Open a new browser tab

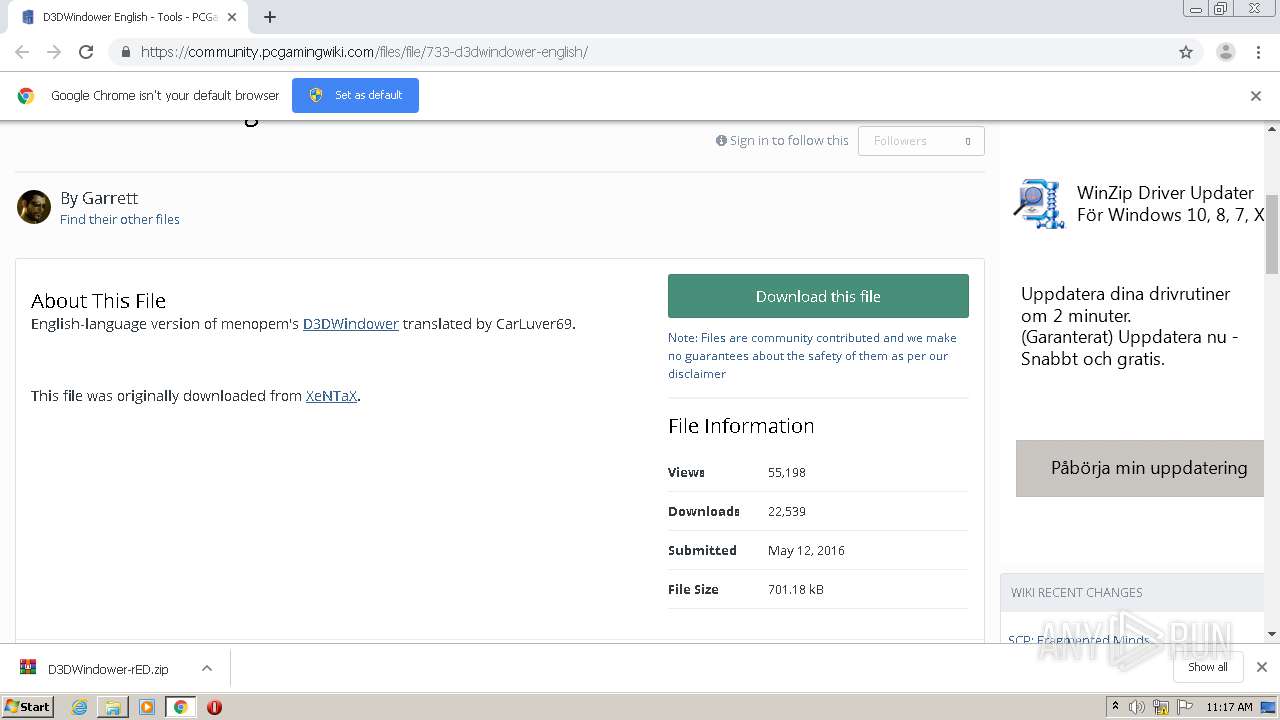point(270,17)
